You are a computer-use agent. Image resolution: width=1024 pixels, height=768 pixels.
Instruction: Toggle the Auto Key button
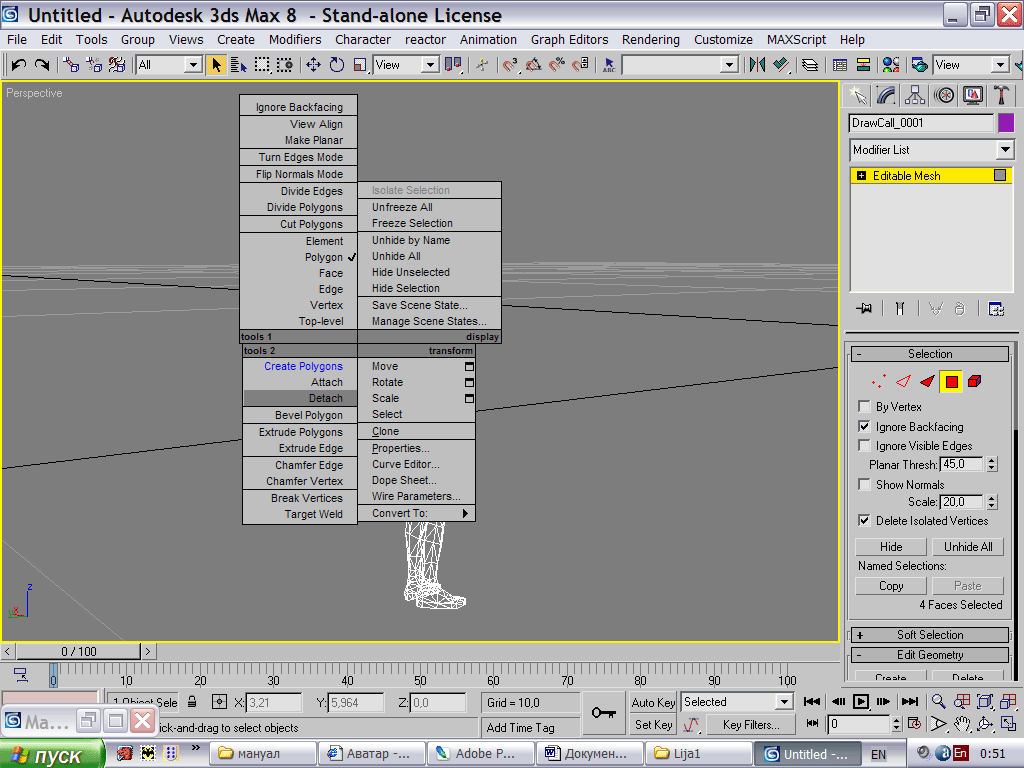pos(653,702)
